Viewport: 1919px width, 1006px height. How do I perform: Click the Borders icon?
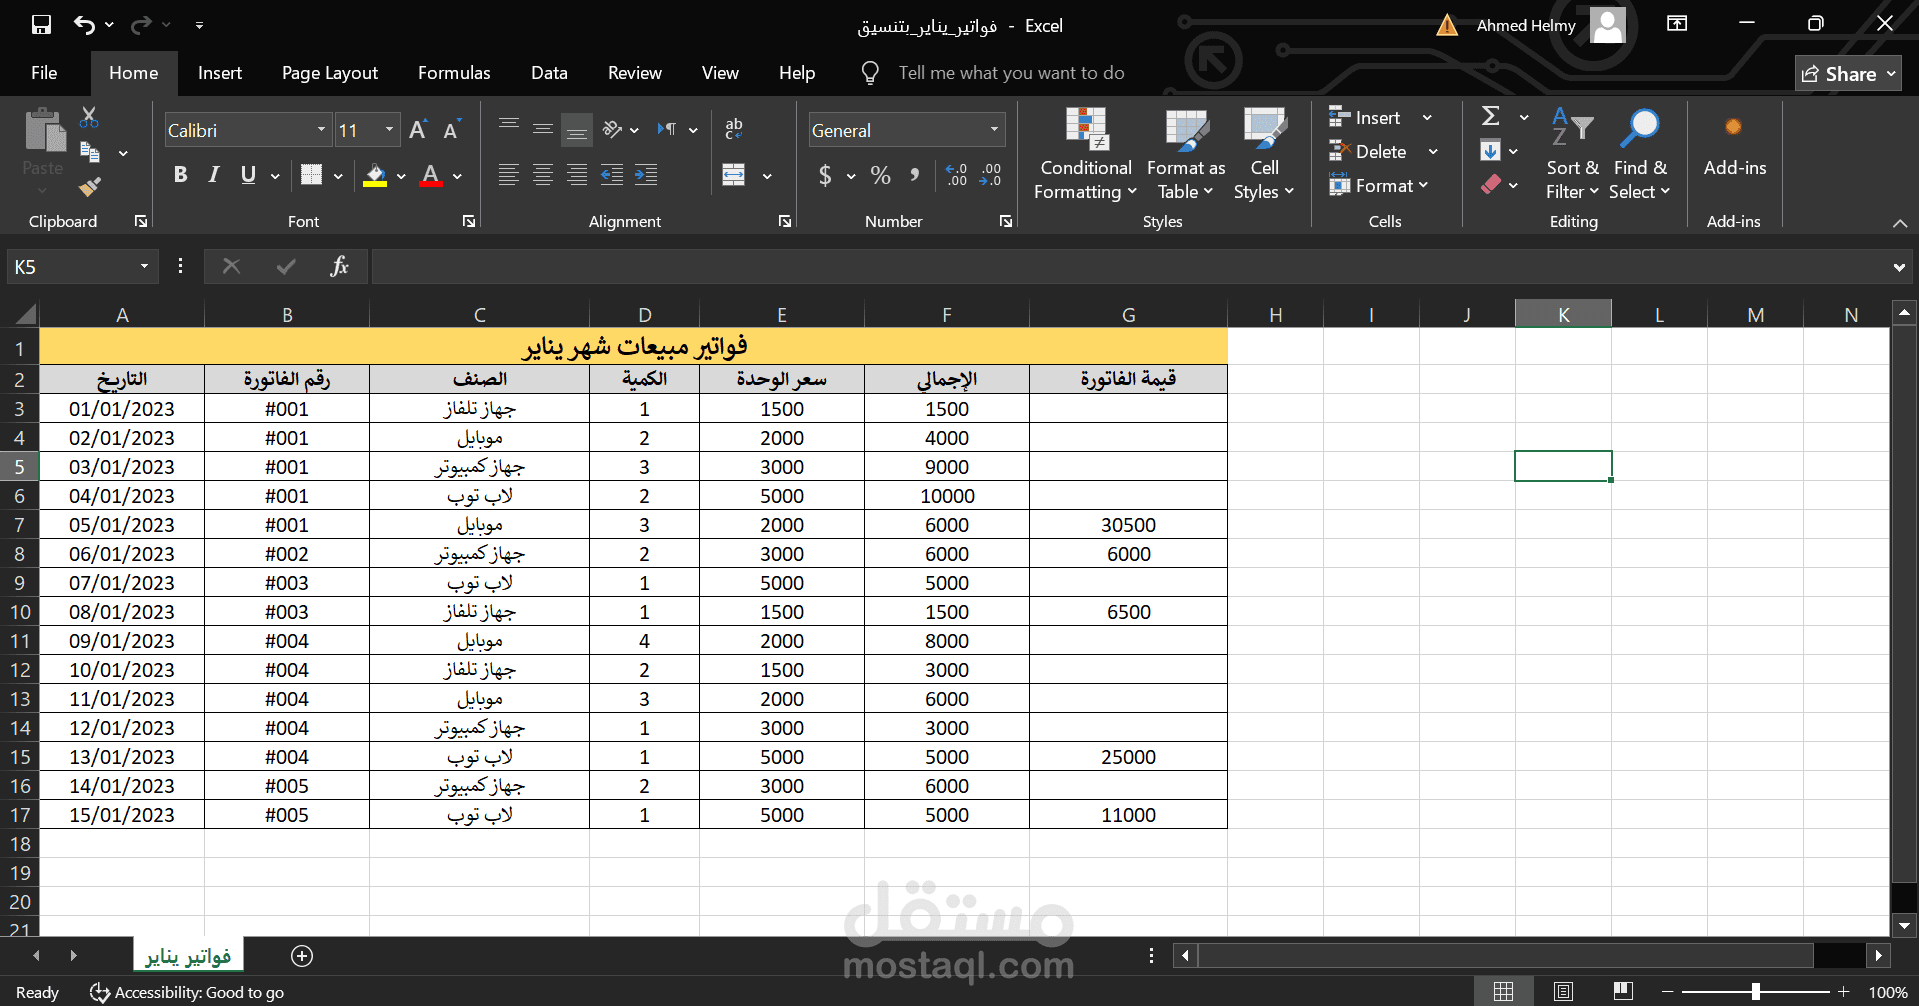coord(312,176)
